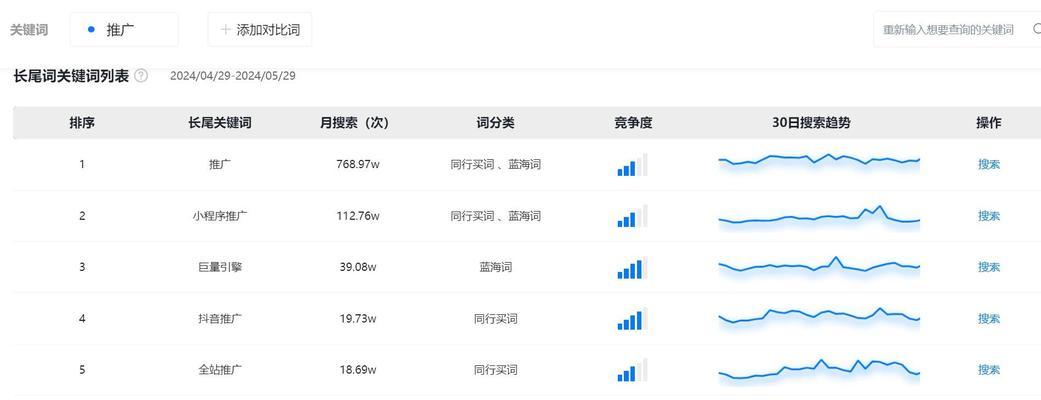Click 添加对比词 to add a comparison word
Viewport: 1041px width, 400px height.
[x=260, y=30]
